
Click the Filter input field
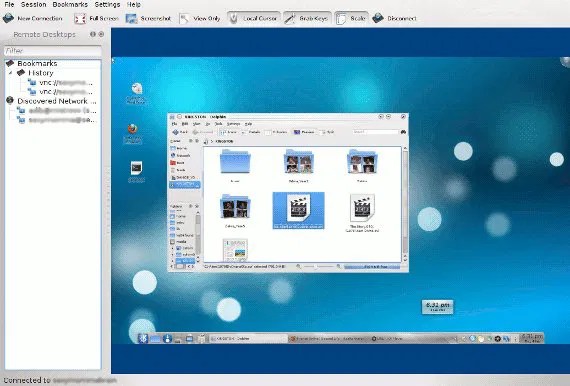coord(53,51)
